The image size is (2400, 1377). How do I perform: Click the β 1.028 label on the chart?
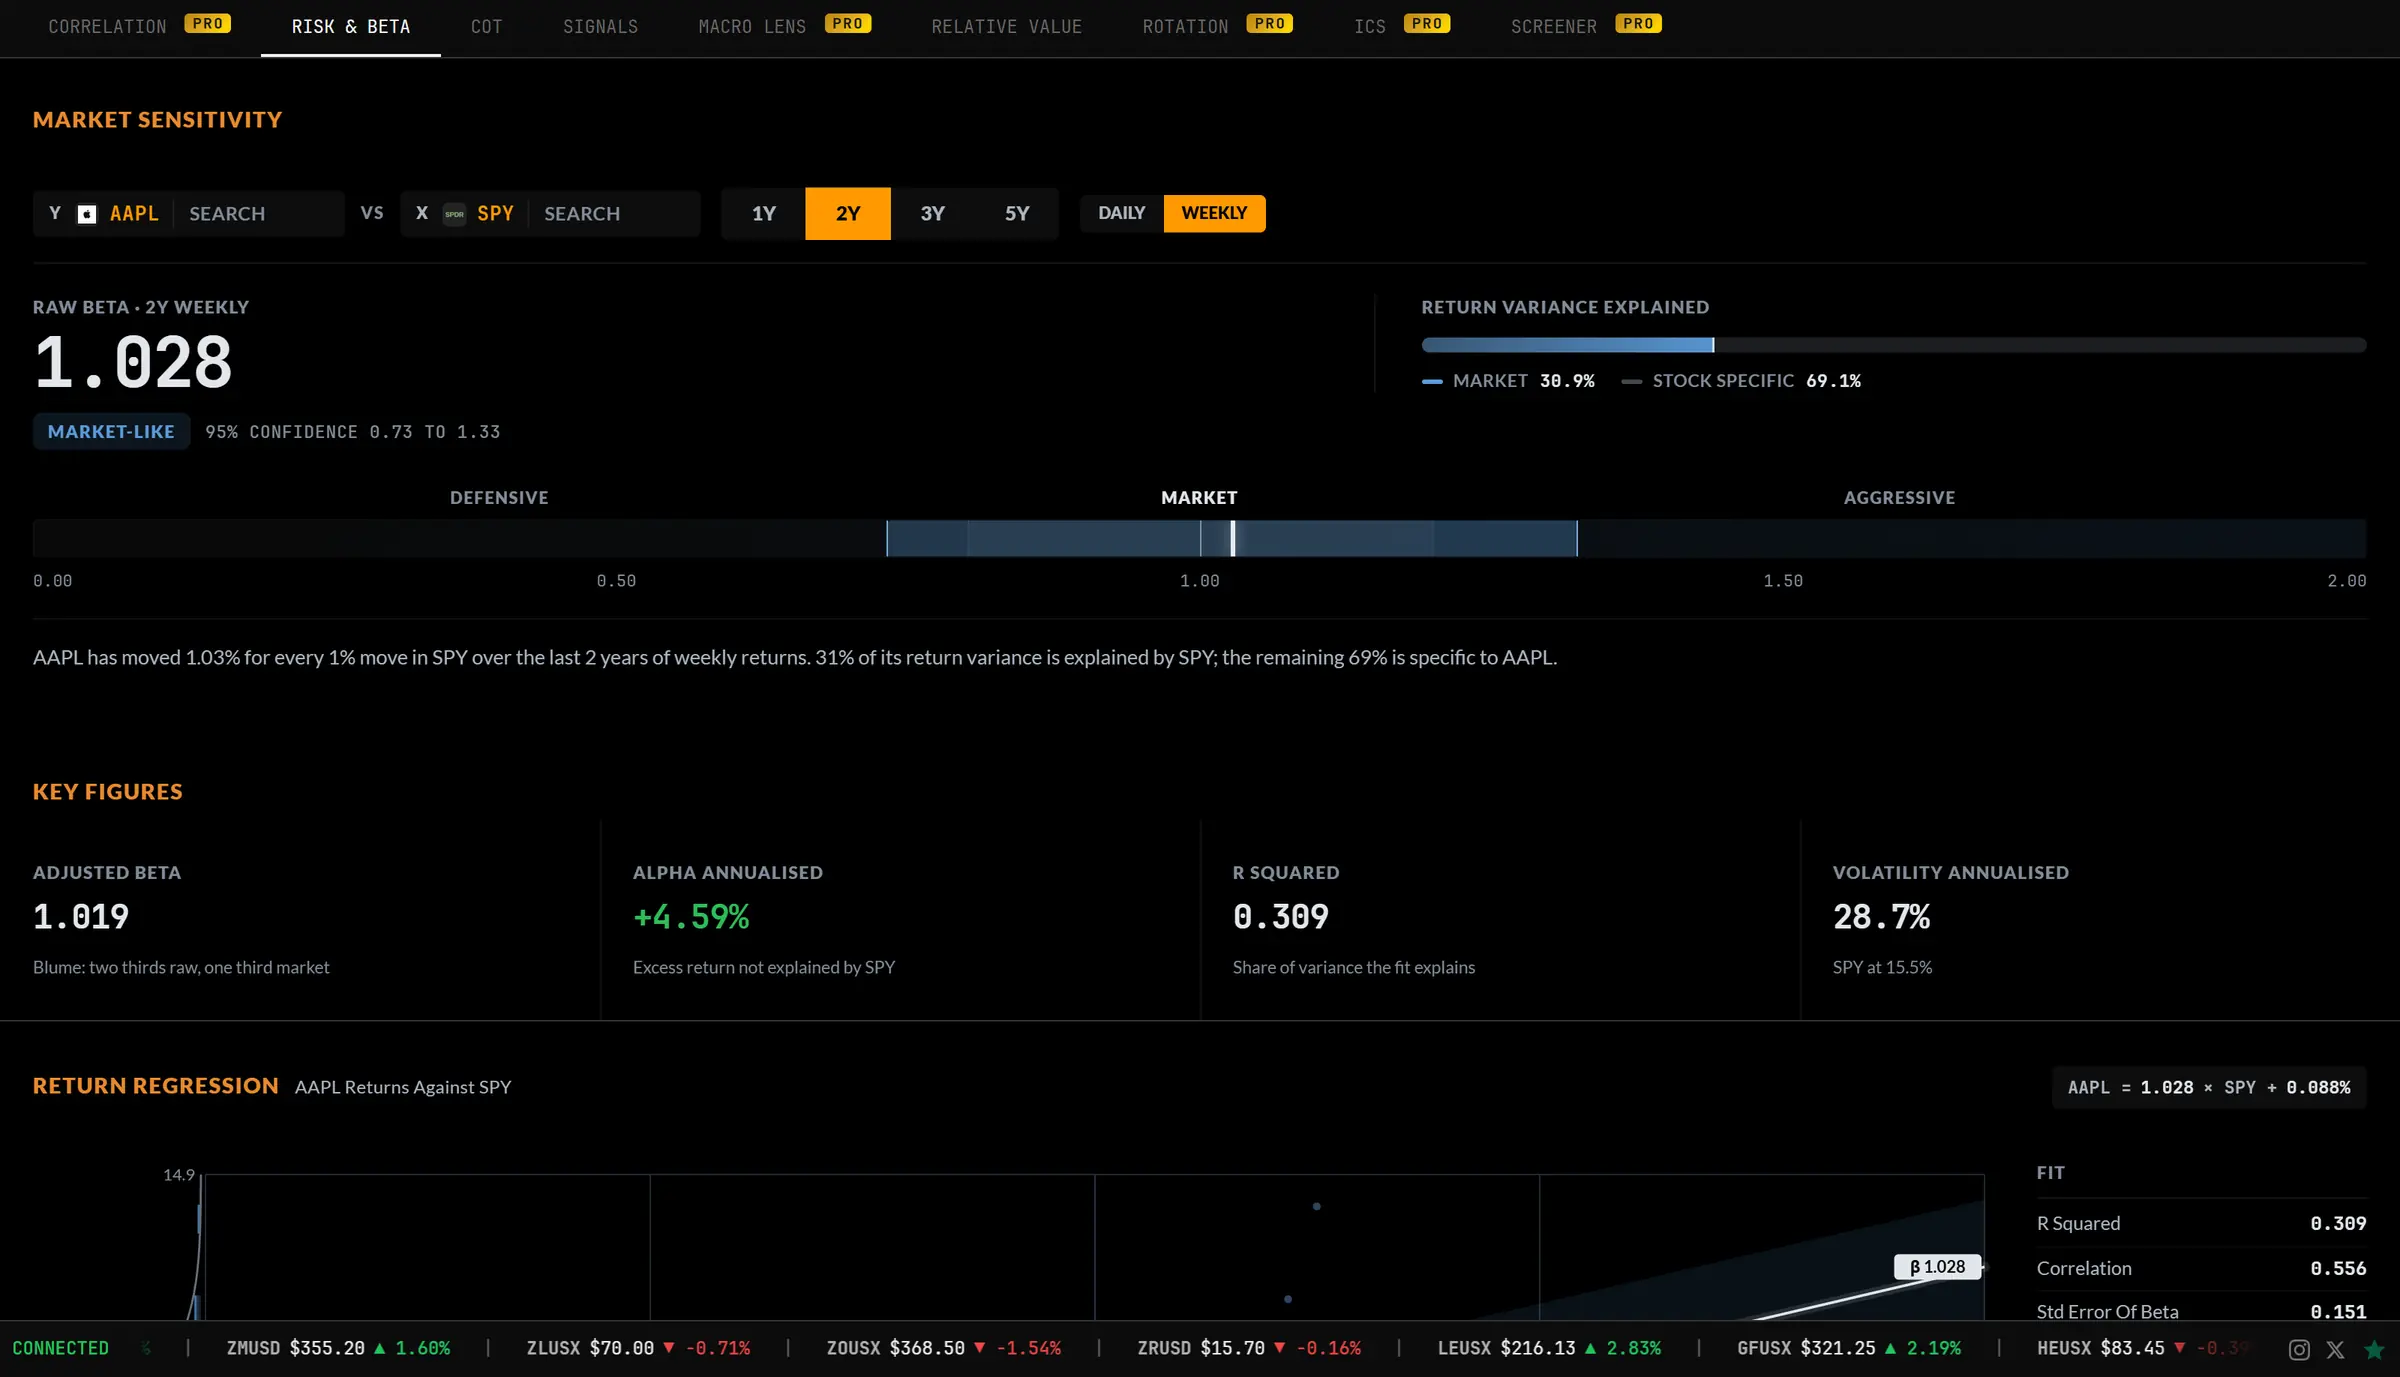pos(1937,1267)
